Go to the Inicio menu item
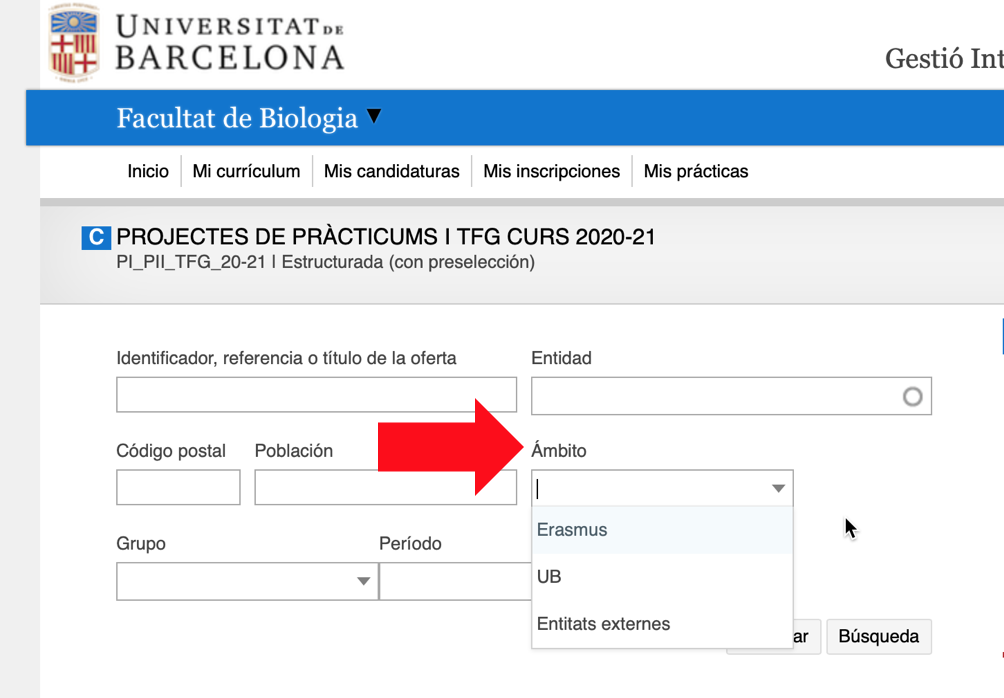This screenshot has width=1004, height=698. (148, 171)
